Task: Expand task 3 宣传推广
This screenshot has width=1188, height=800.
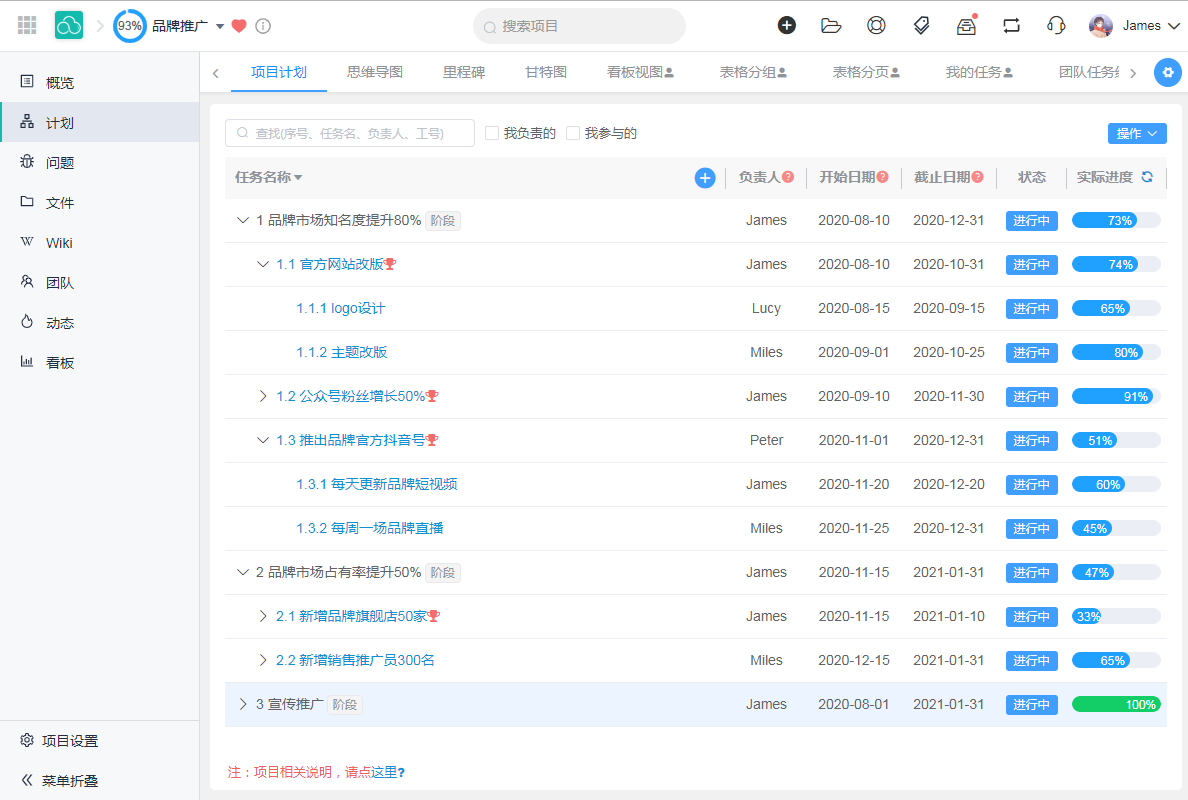Action: (243, 703)
